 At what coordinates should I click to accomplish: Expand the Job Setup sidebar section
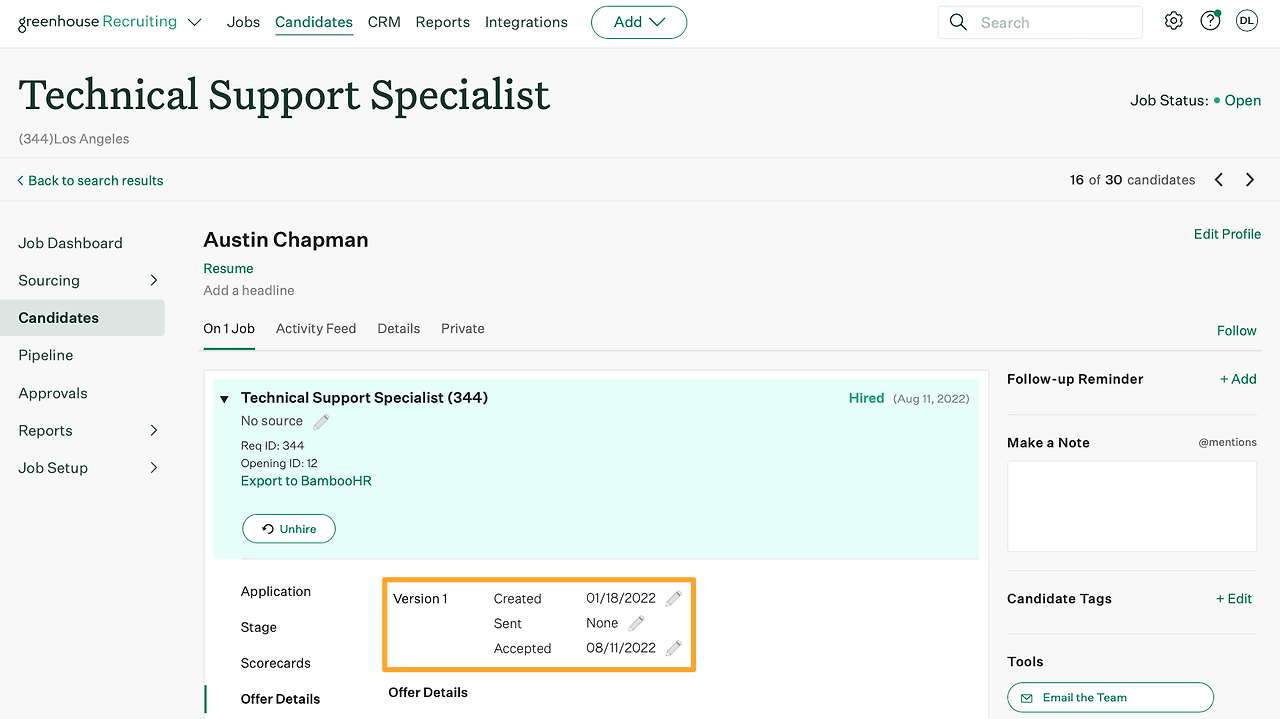point(155,467)
